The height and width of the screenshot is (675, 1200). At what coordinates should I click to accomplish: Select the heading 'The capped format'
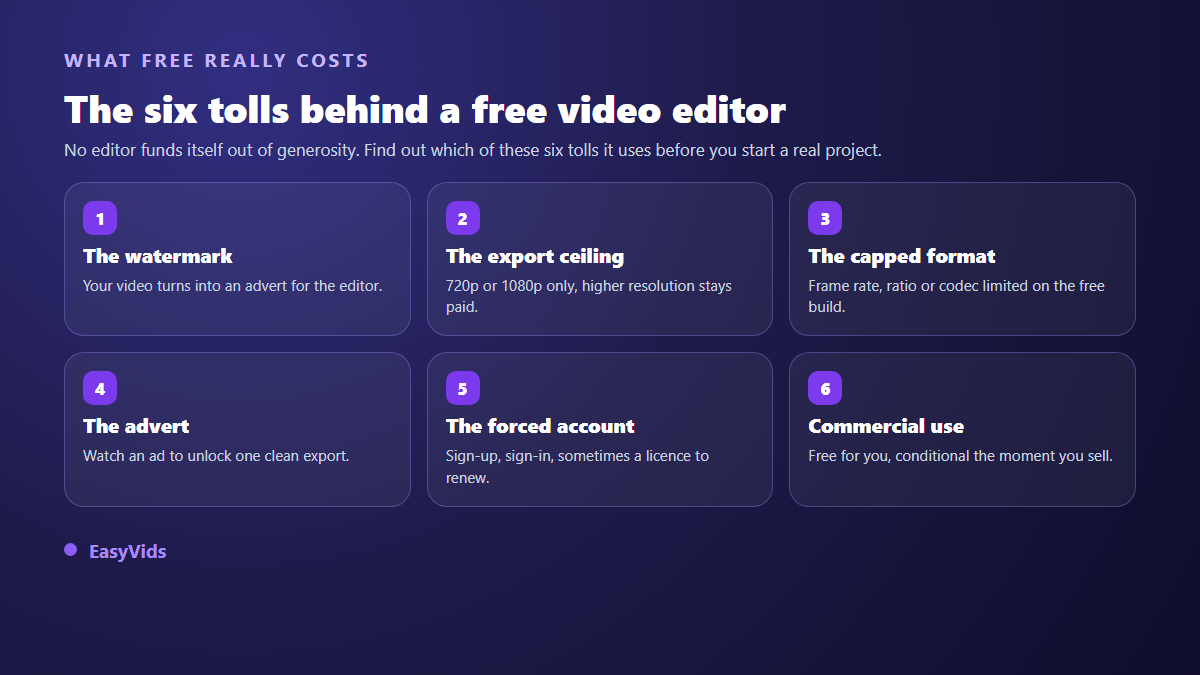click(x=902, y=256)
